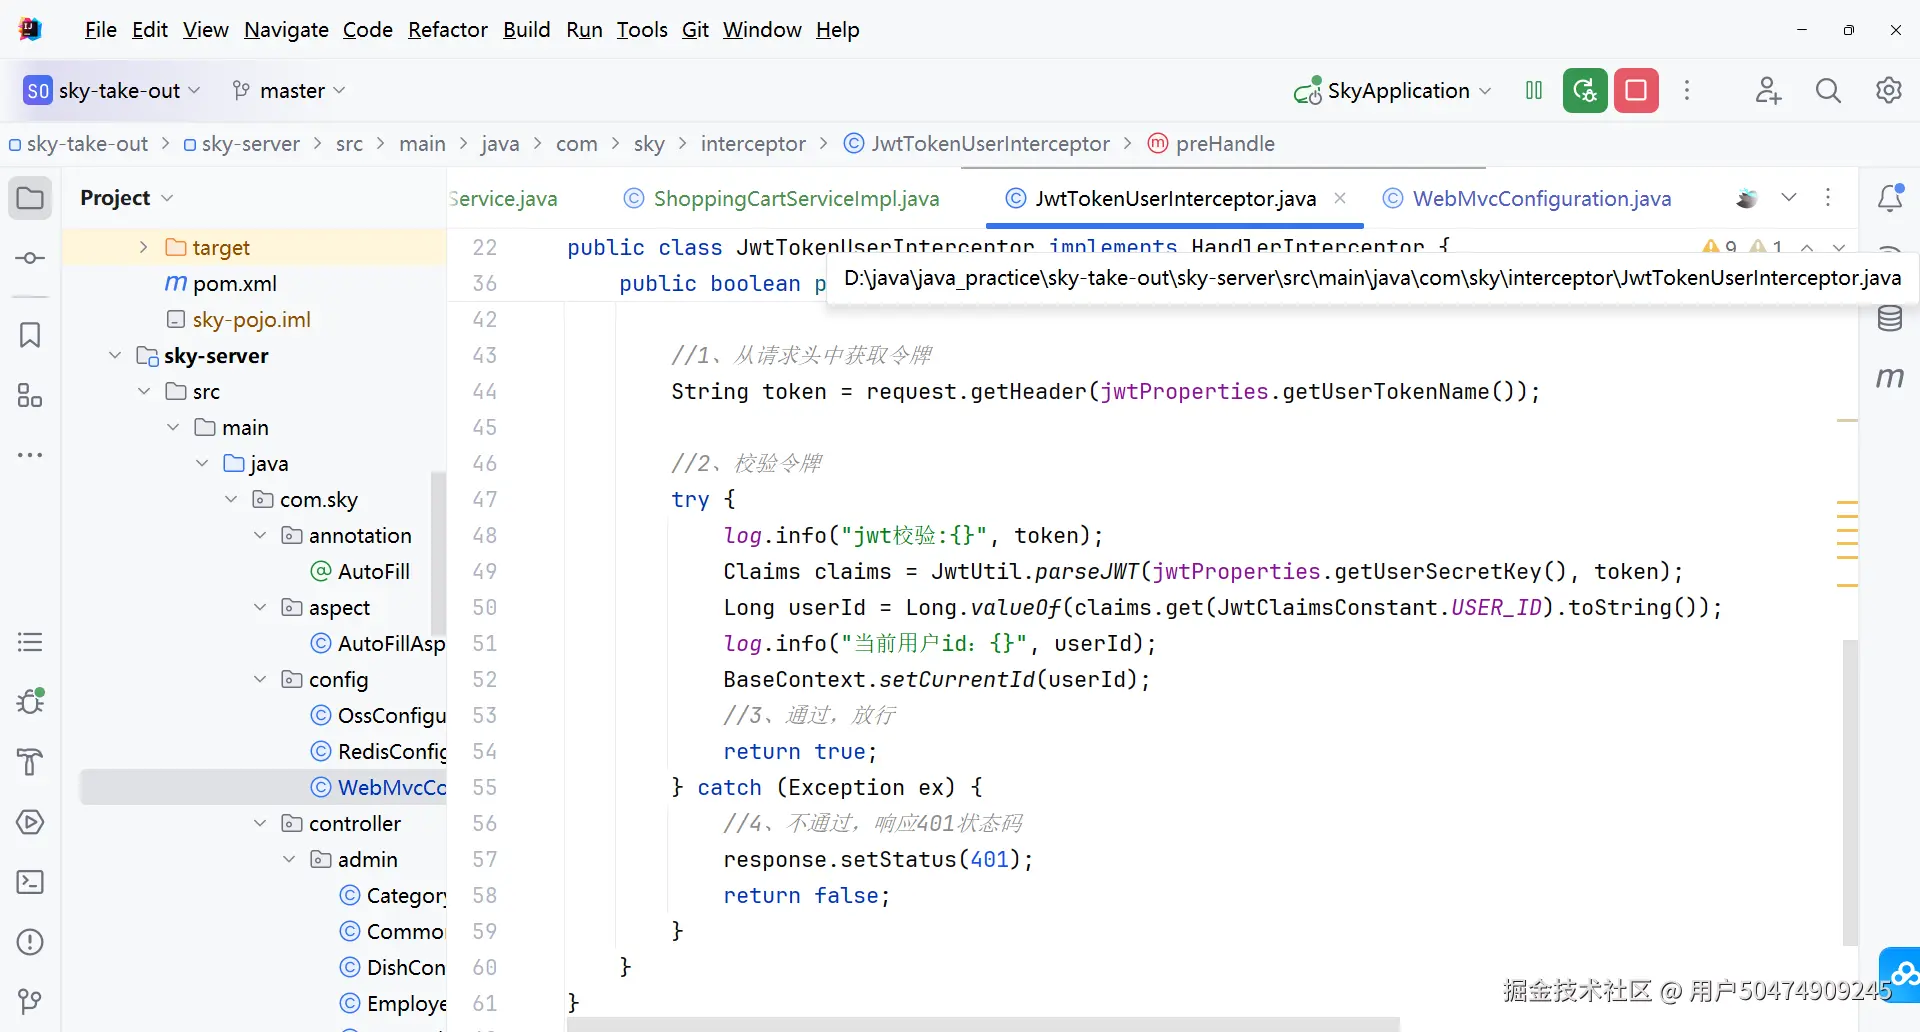The image size is (1920, 1032).
Task: Click the interceptor breadcrumb
Action: click(x=752, y=144)
